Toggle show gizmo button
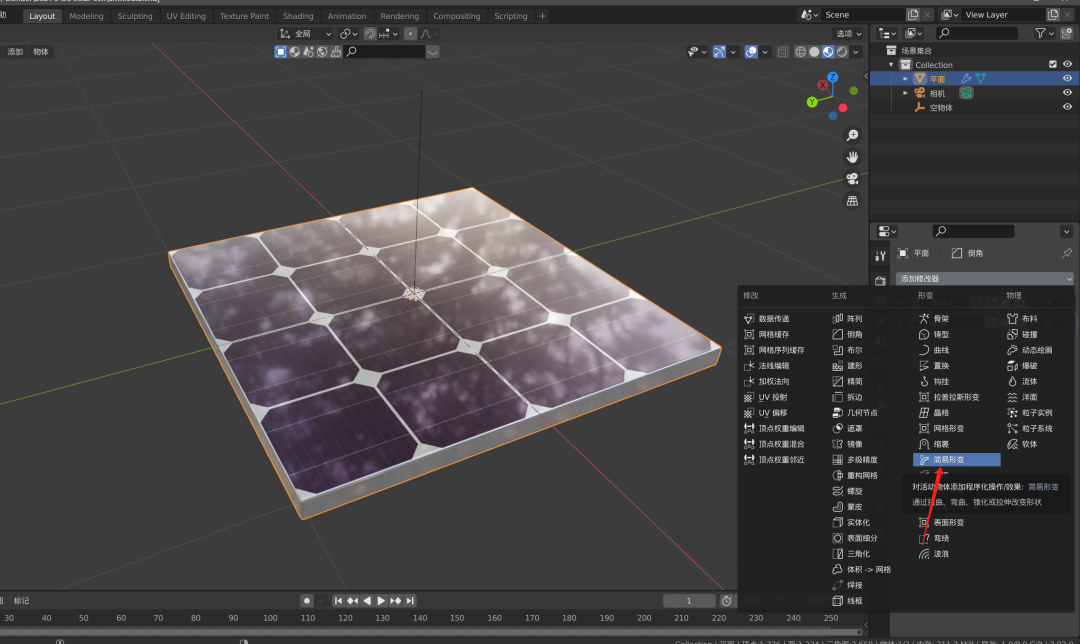This screenshot has height=644, width=1080. point(719,52)
